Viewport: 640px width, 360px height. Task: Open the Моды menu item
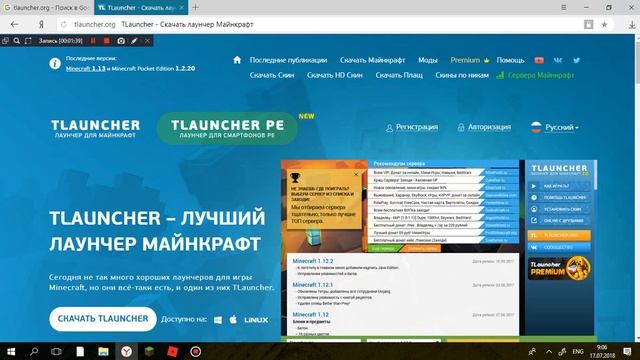(428, 60)
